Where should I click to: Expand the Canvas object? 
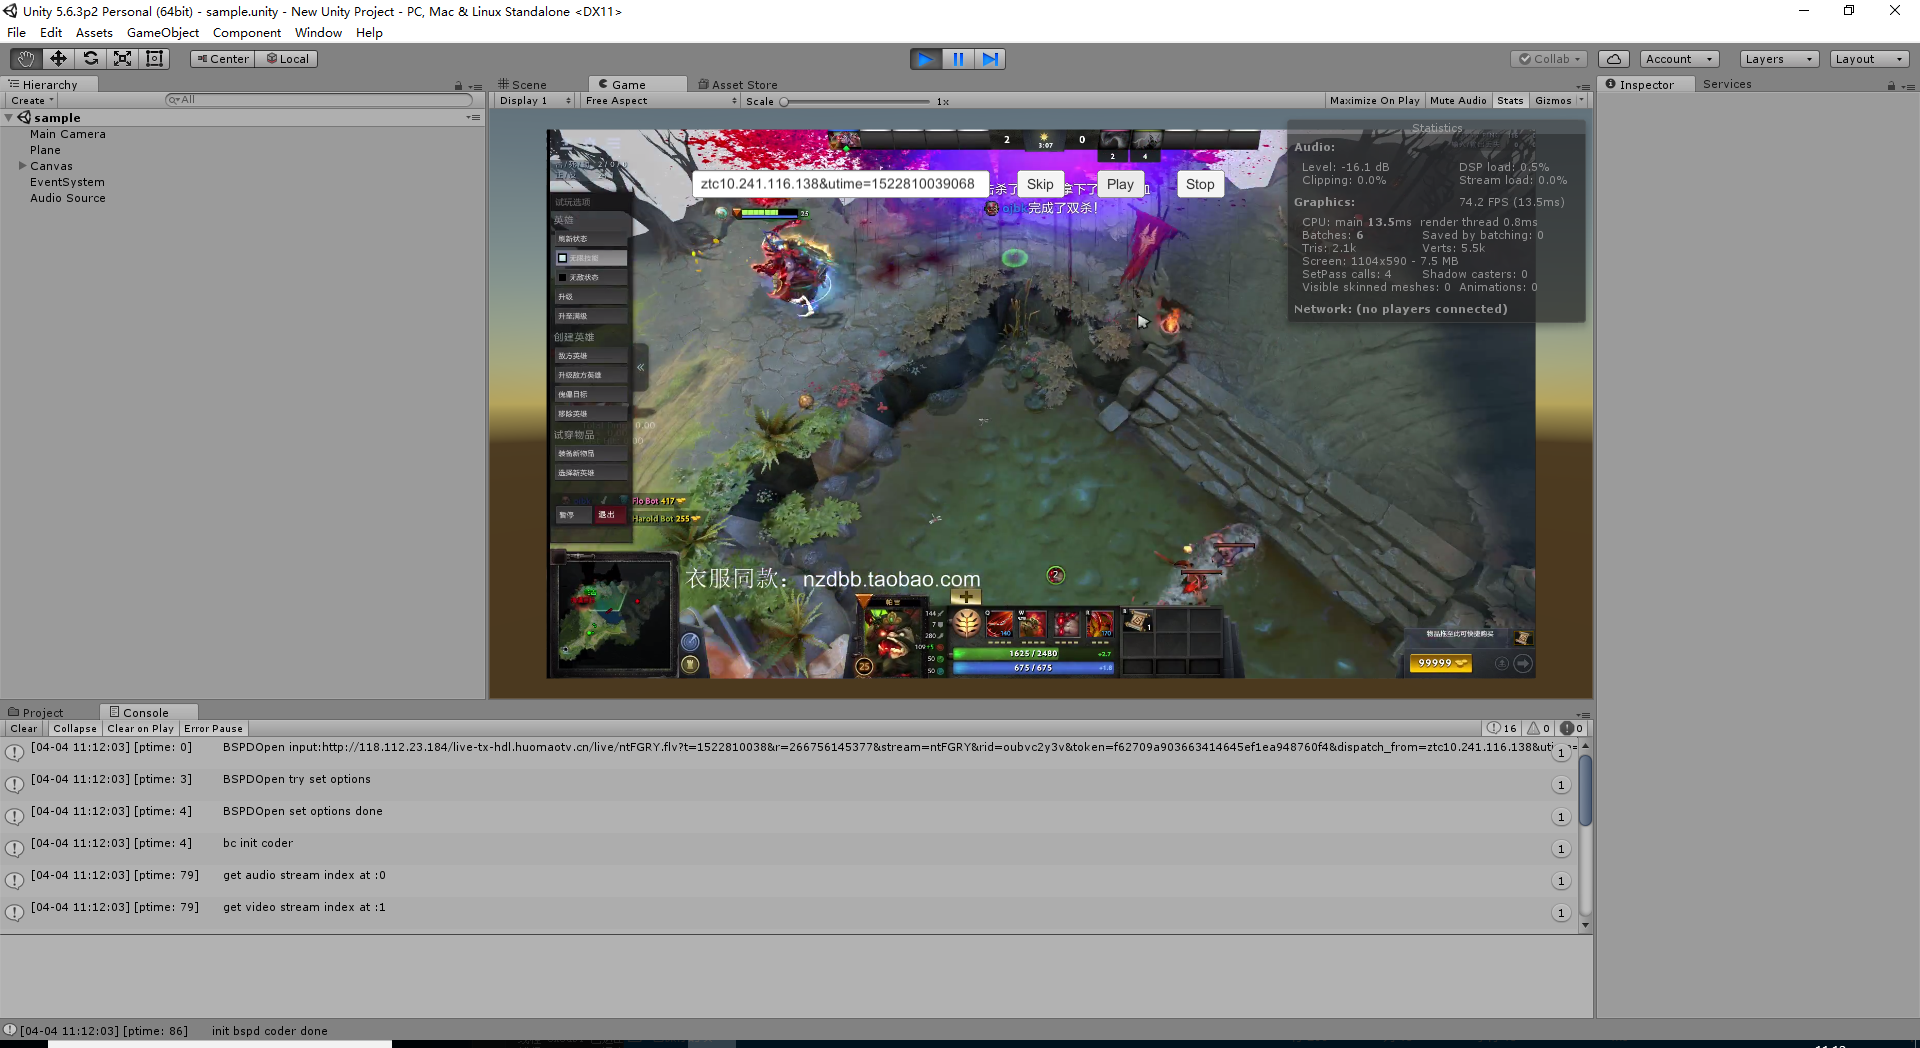pos(22,166)
